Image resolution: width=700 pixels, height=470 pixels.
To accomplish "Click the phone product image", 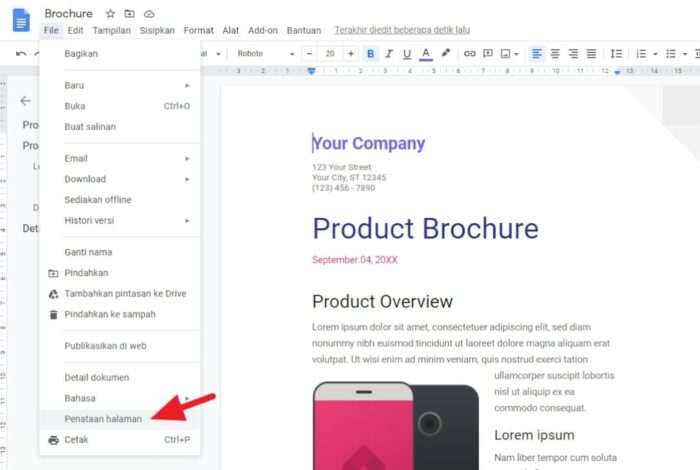I will pos(396,425).
